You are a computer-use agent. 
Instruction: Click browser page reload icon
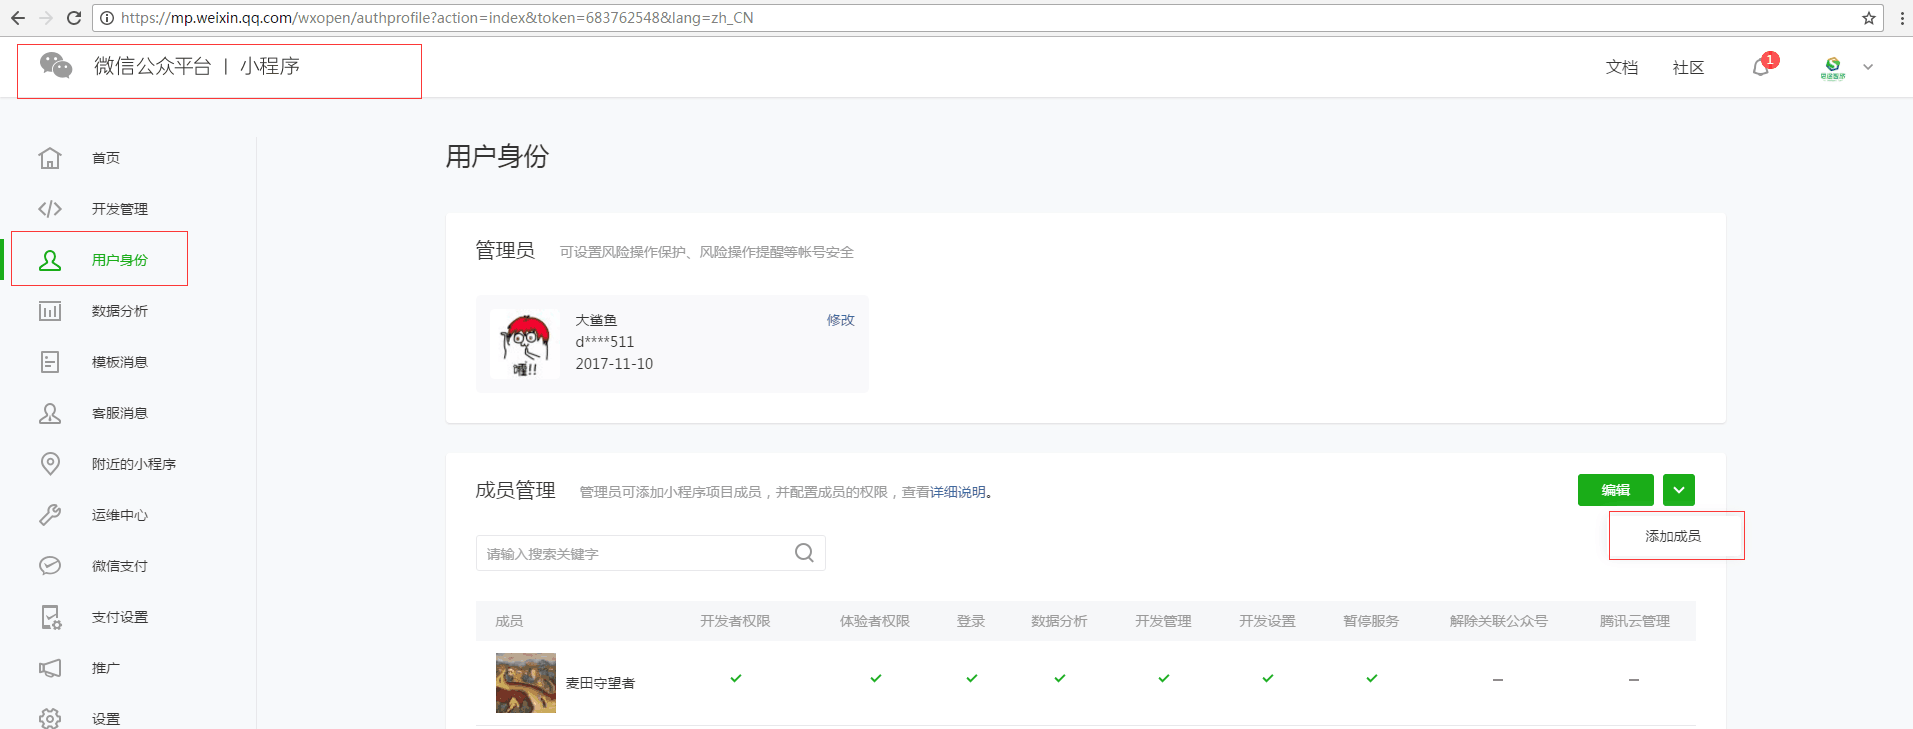pyautogui.click(x=74, y=18)
